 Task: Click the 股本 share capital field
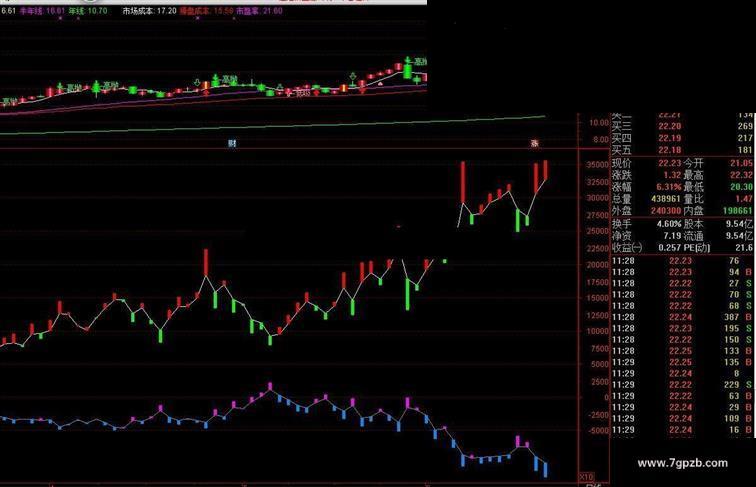pos(718,224)
